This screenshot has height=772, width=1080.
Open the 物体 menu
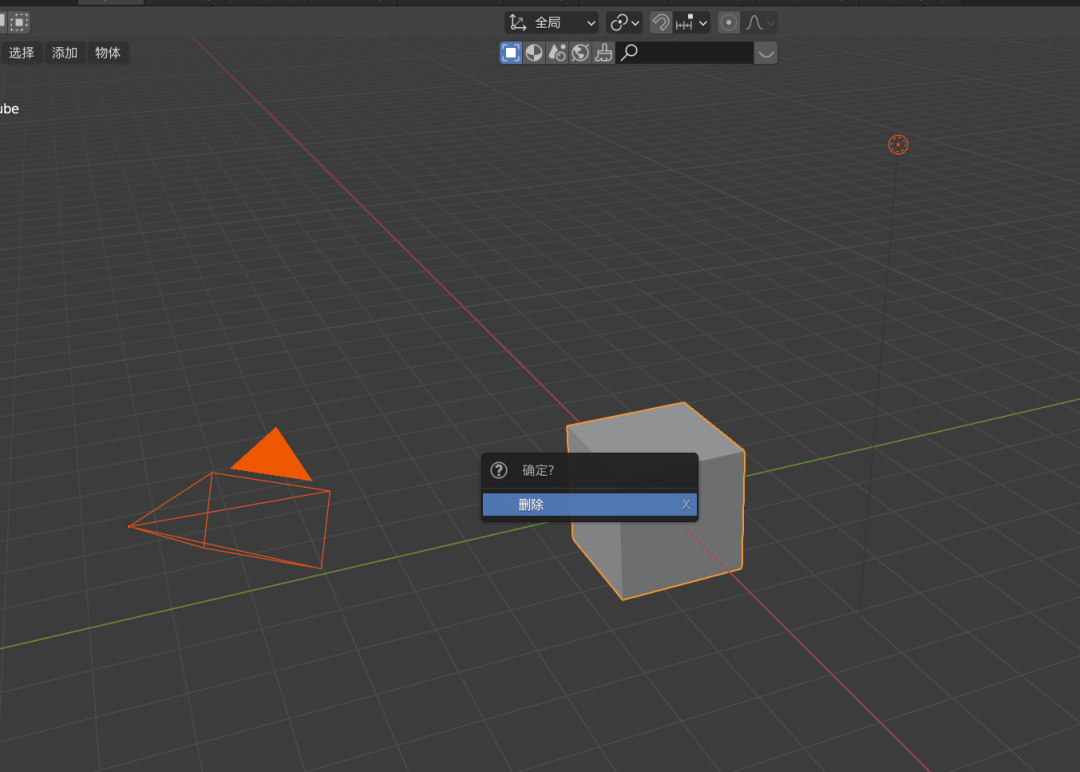[x=107, y=53]
